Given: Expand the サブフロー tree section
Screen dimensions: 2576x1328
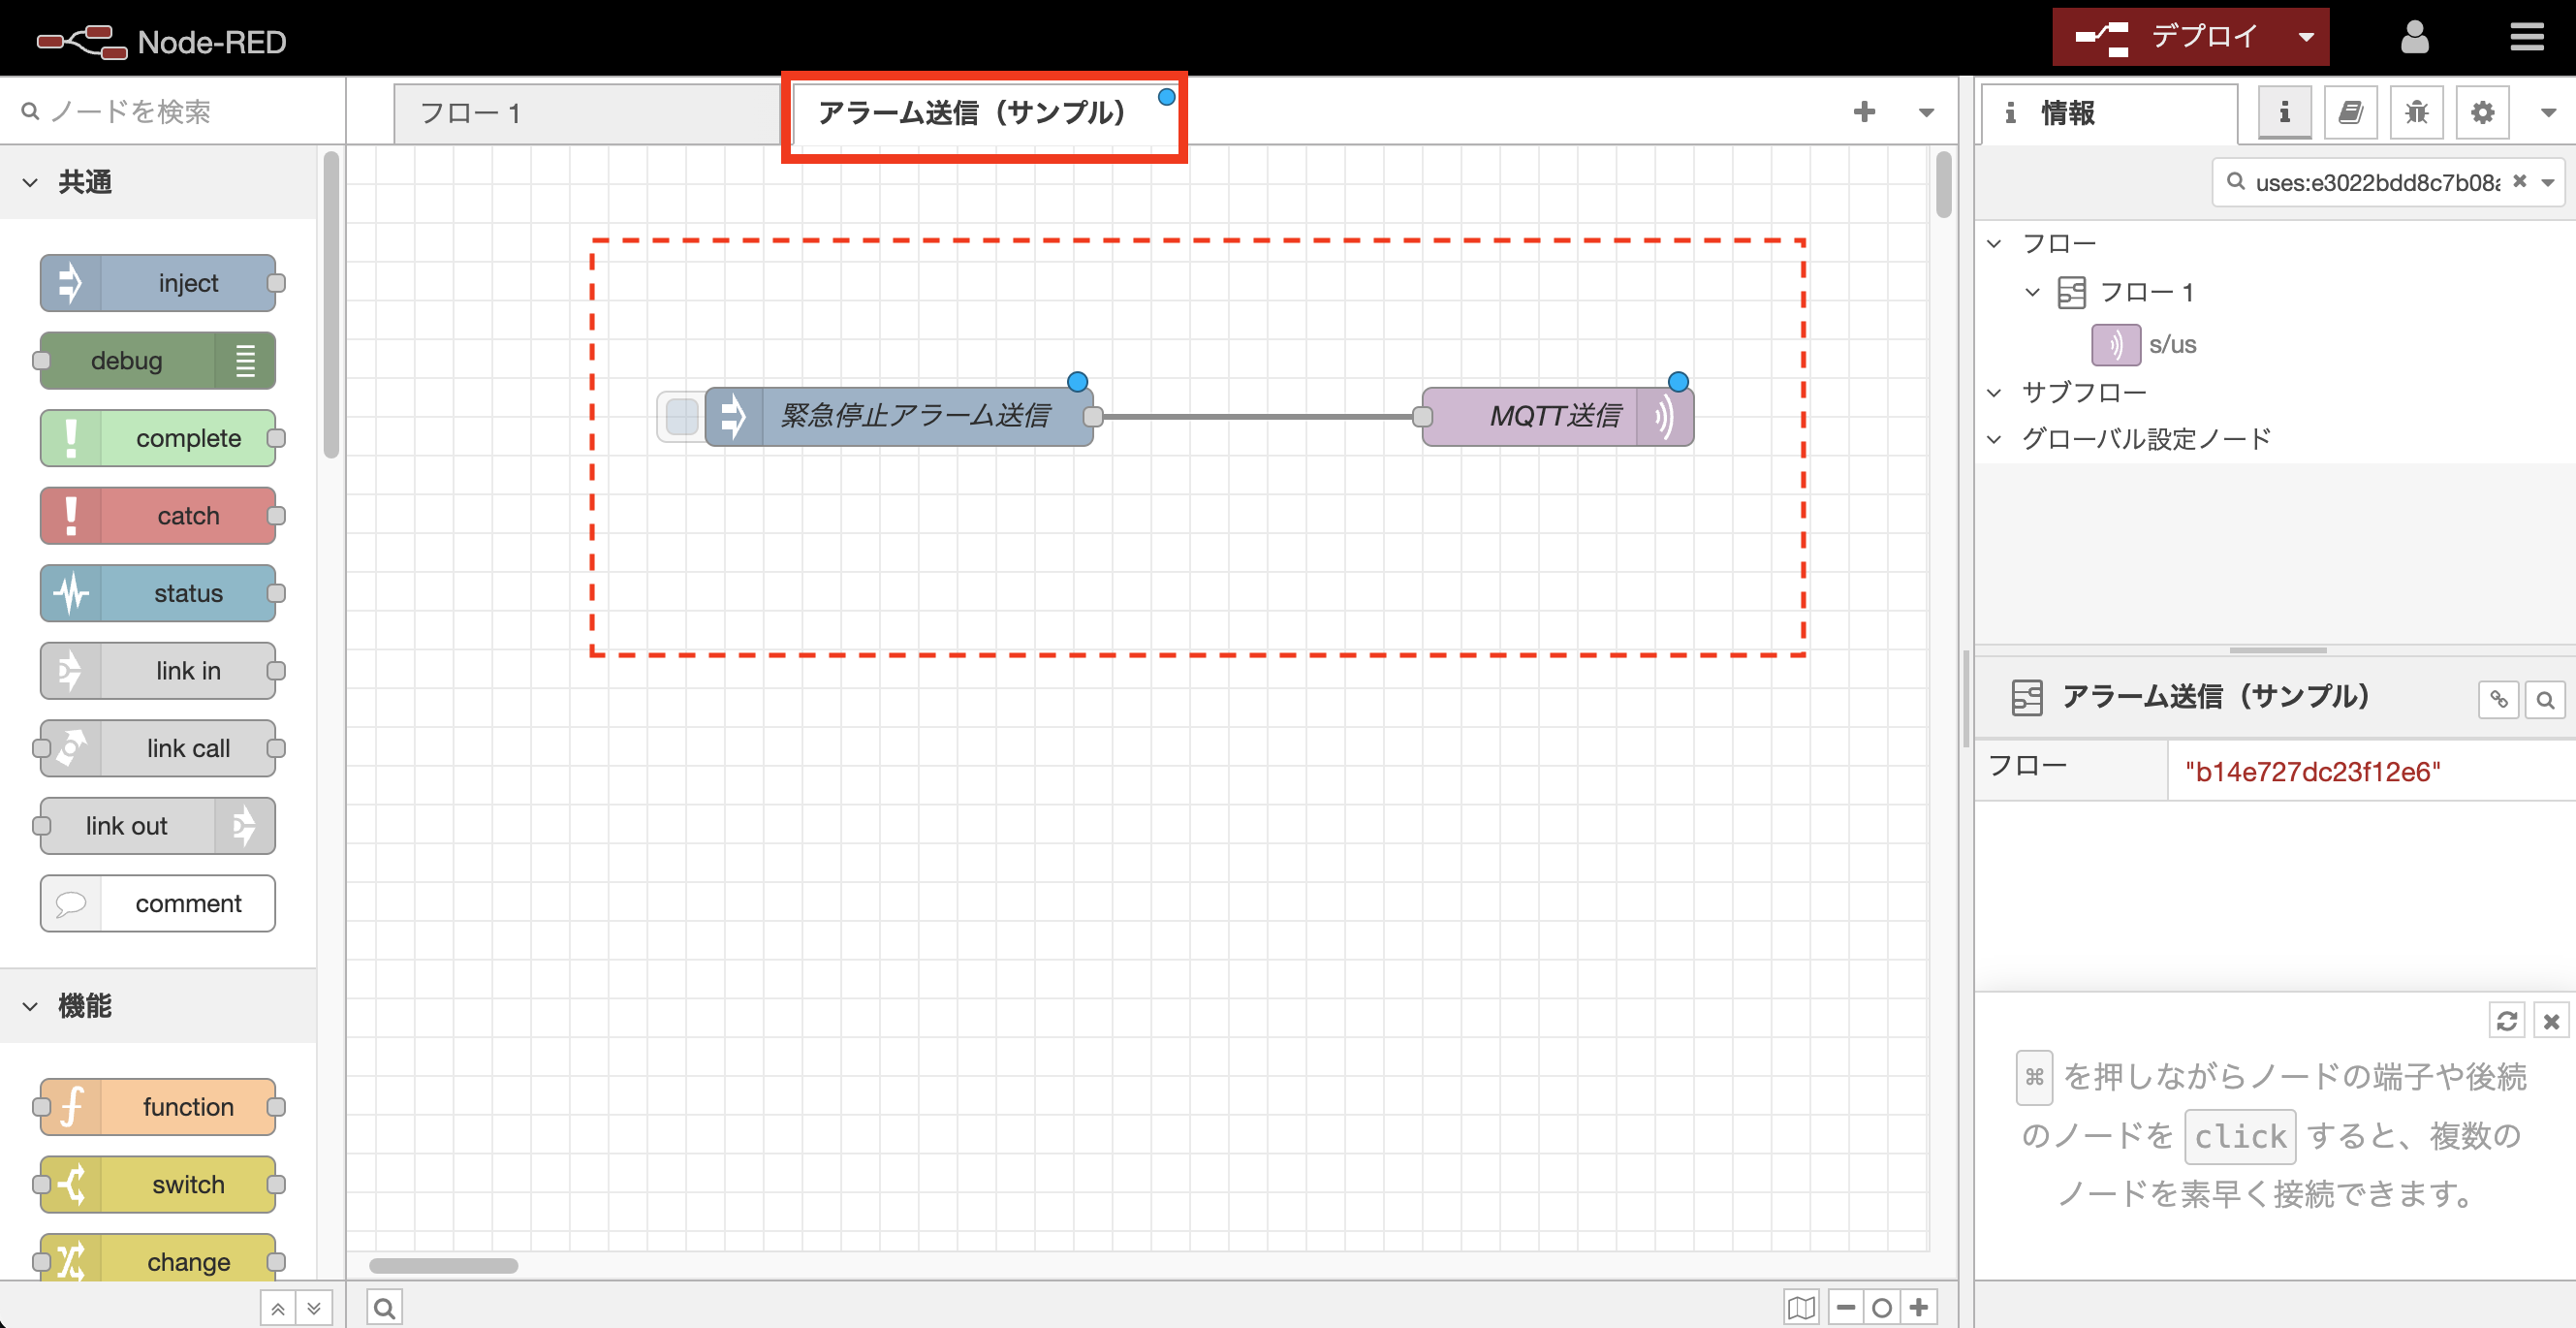Looking at the screenshot, I should (1995, 392).
